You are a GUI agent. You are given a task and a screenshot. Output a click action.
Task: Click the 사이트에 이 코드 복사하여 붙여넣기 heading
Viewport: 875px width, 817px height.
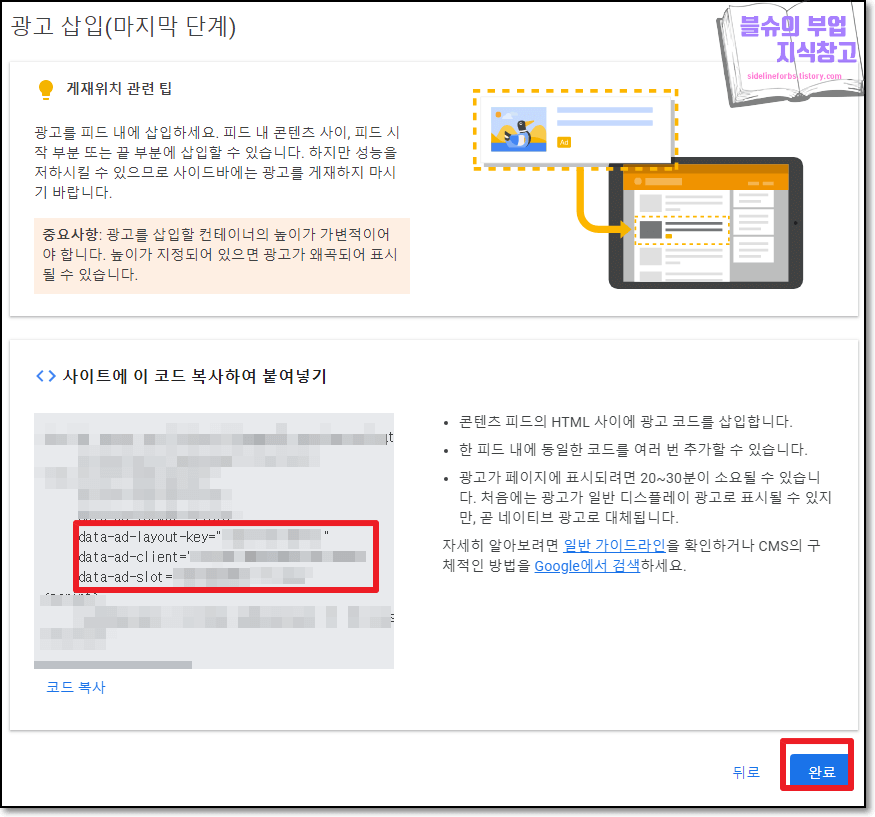[194, 376]
